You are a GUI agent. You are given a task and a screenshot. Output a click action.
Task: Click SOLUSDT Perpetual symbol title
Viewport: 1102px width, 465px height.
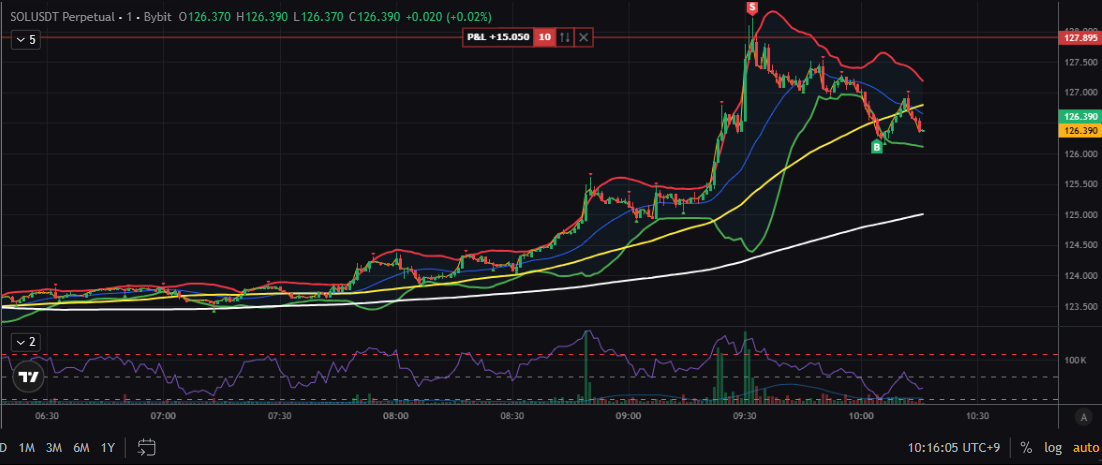pos(57,17)
